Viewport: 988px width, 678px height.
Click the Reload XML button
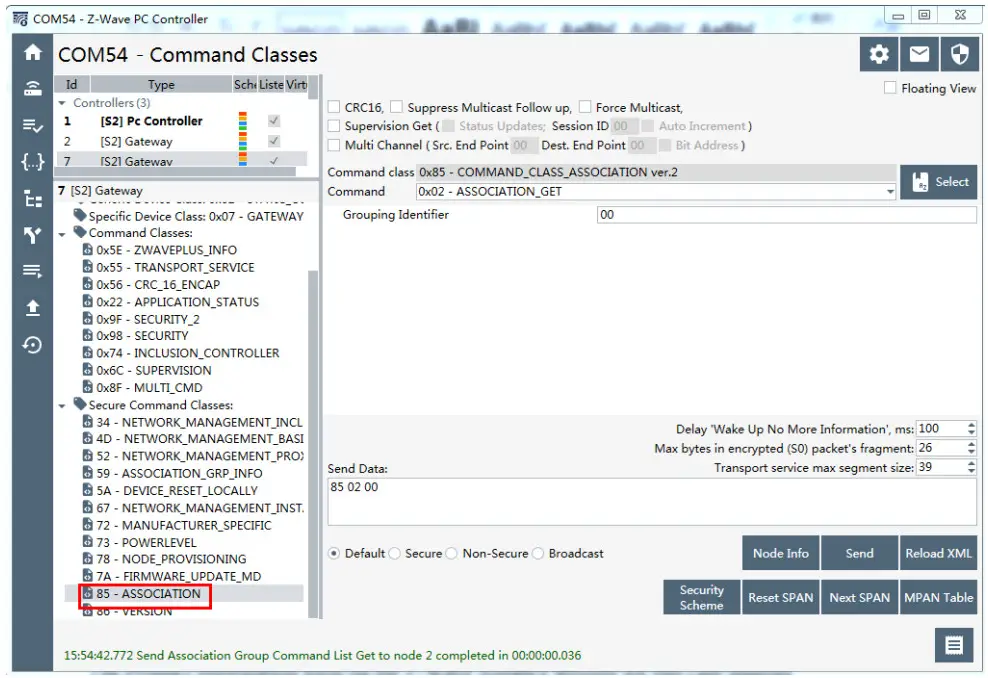coord(938,552)
